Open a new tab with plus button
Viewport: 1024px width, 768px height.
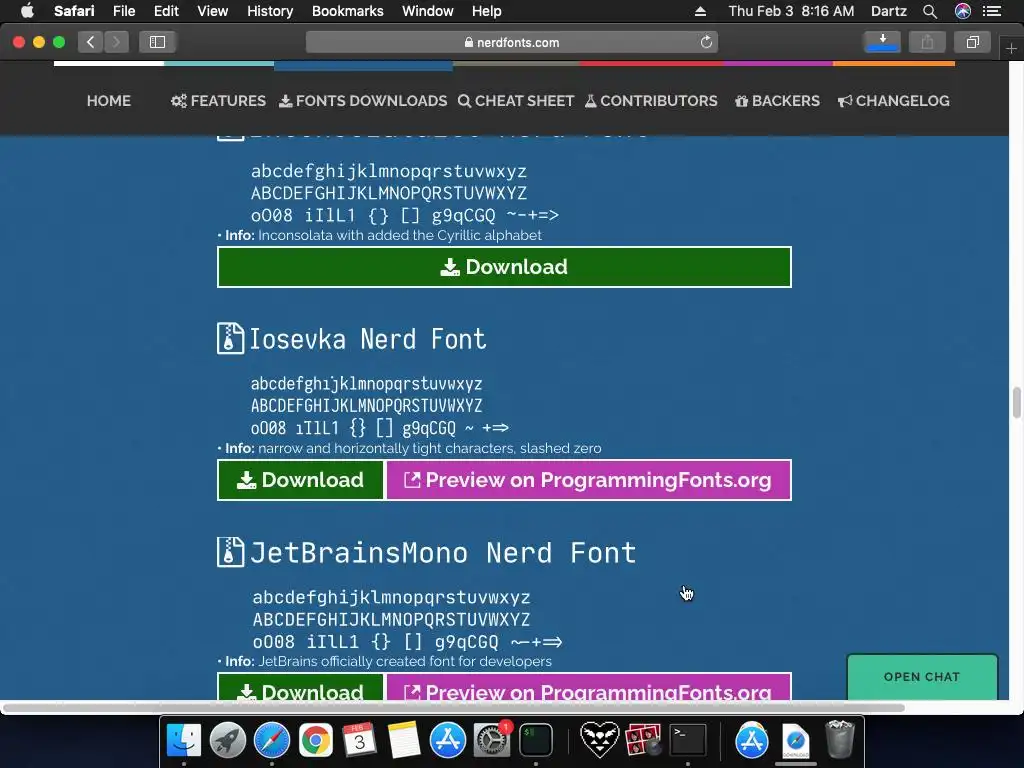(x=1011, y=48)
